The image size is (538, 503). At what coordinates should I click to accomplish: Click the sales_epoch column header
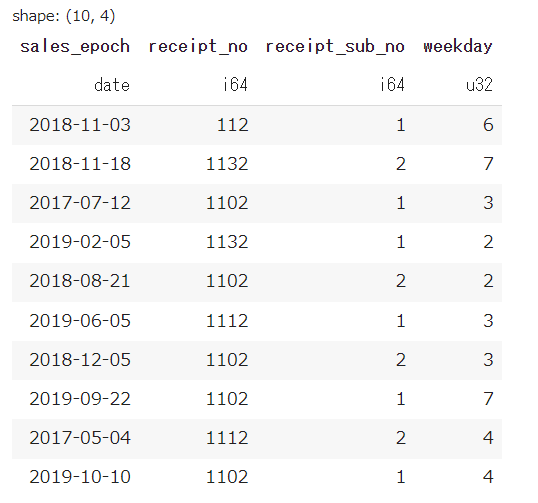(x=75, y=47)
